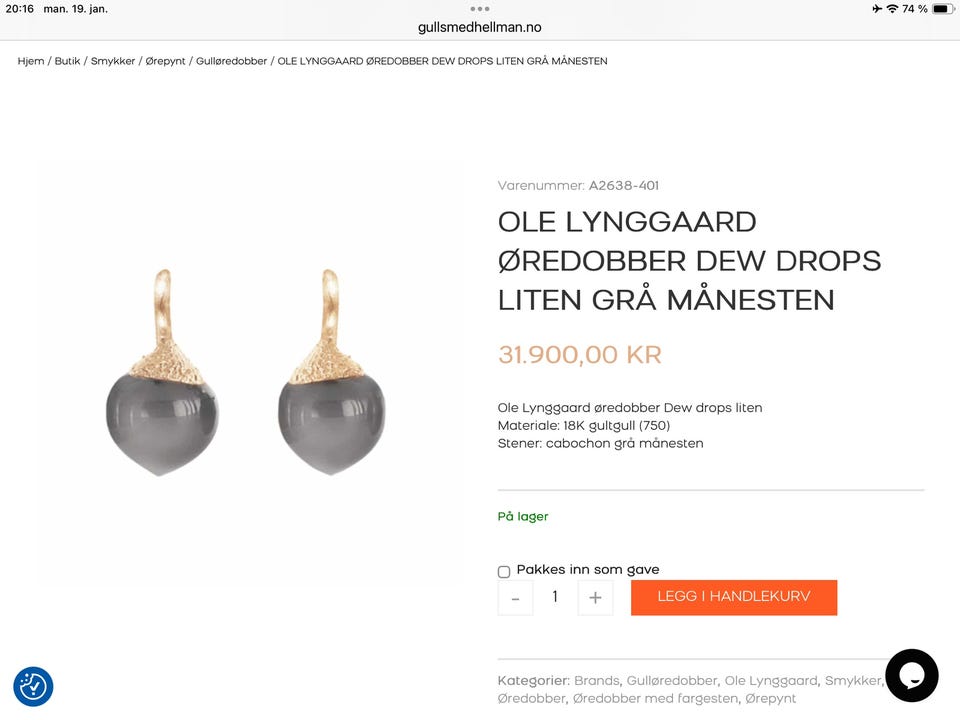
Task: Tap the Wi-Fi status icon
Action: coord(892,9)
